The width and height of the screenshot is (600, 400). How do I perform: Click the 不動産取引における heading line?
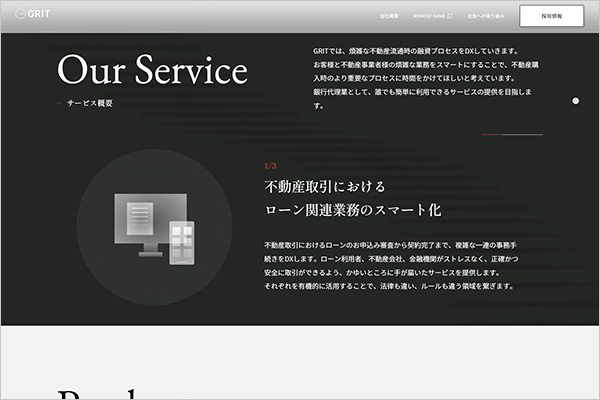pyautogui.click(x=324, y=187)
